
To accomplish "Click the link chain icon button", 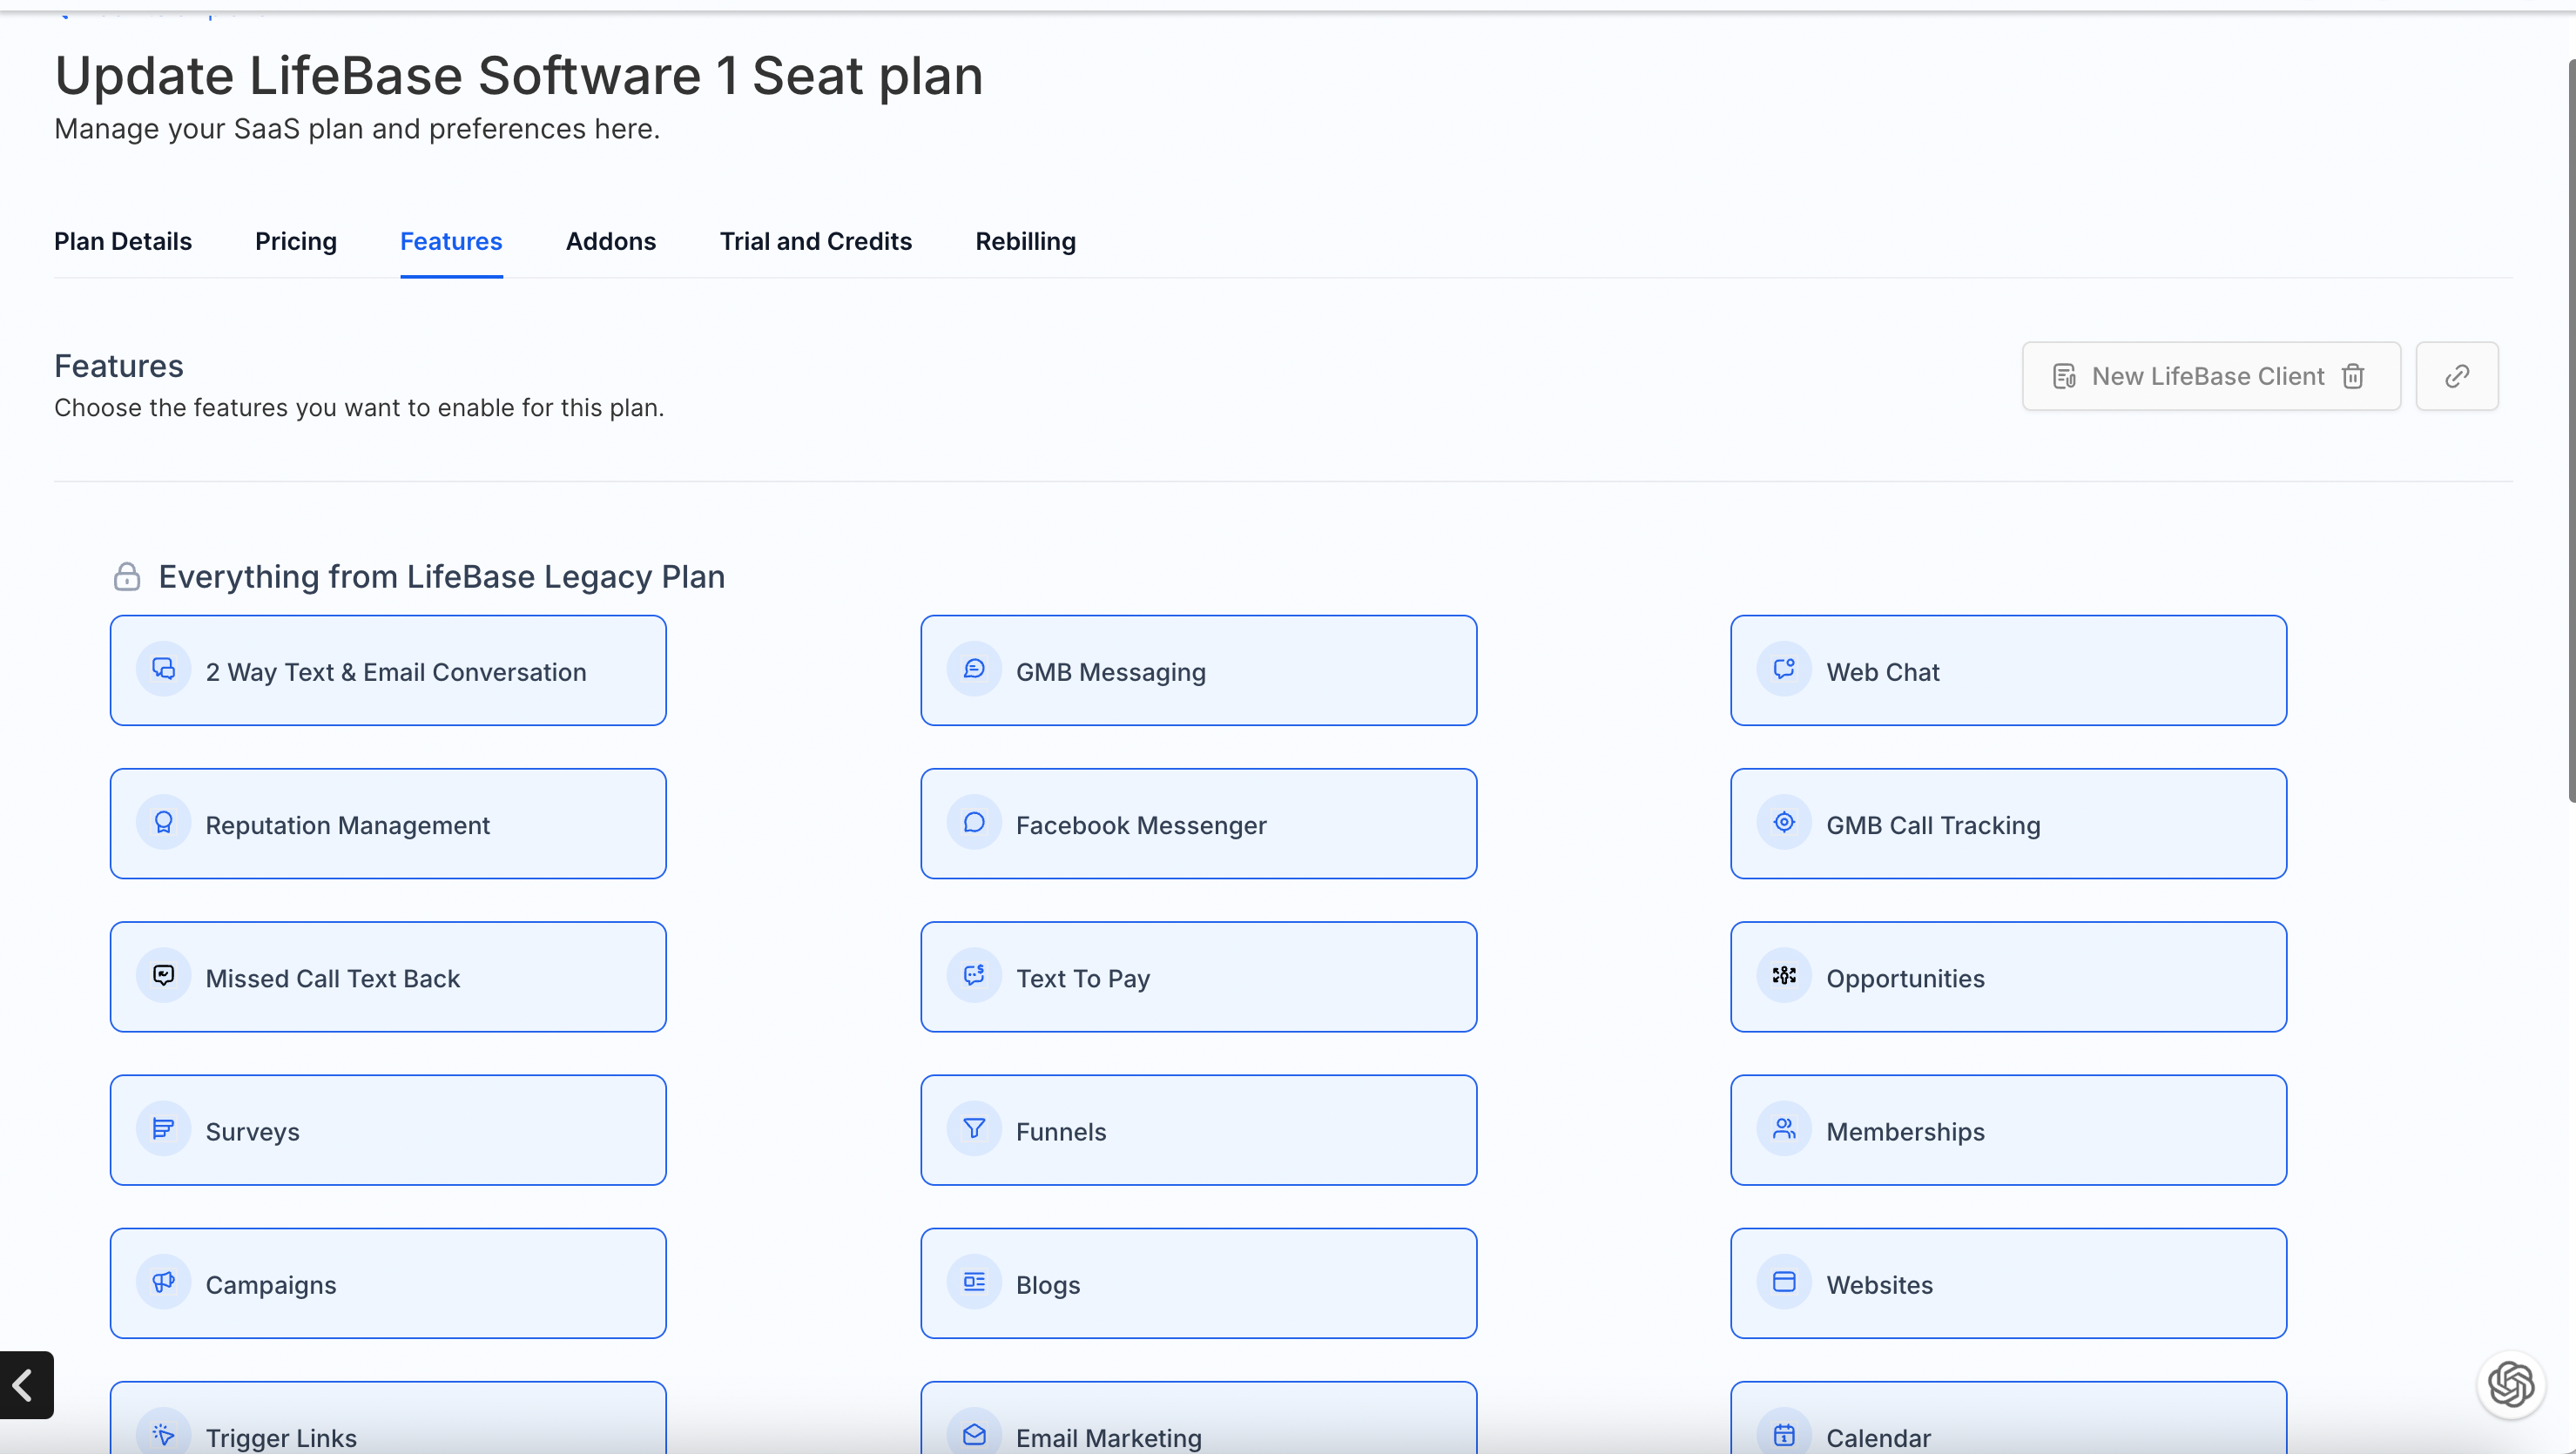I will click(x=2457, y=376).
